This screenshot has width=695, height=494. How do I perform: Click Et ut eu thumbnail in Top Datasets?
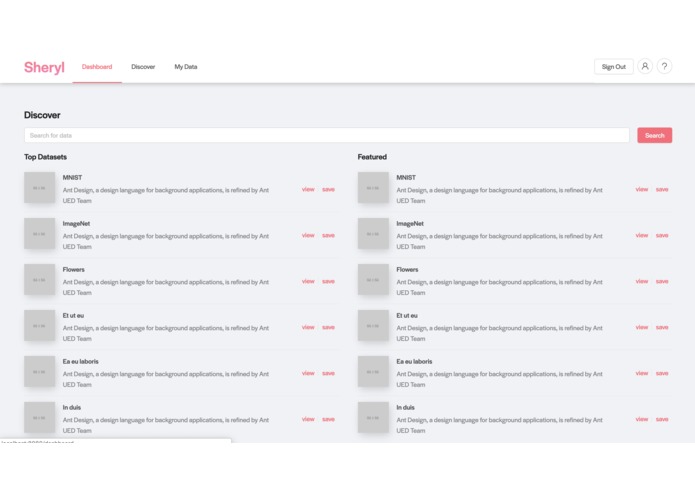[39, 326]
